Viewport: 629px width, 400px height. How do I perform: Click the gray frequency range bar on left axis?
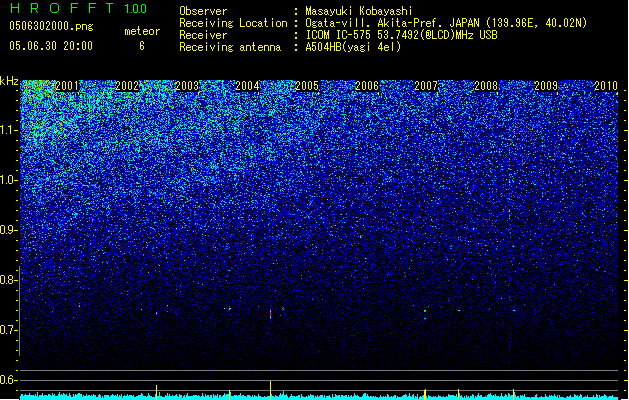[x=20, y=310]
